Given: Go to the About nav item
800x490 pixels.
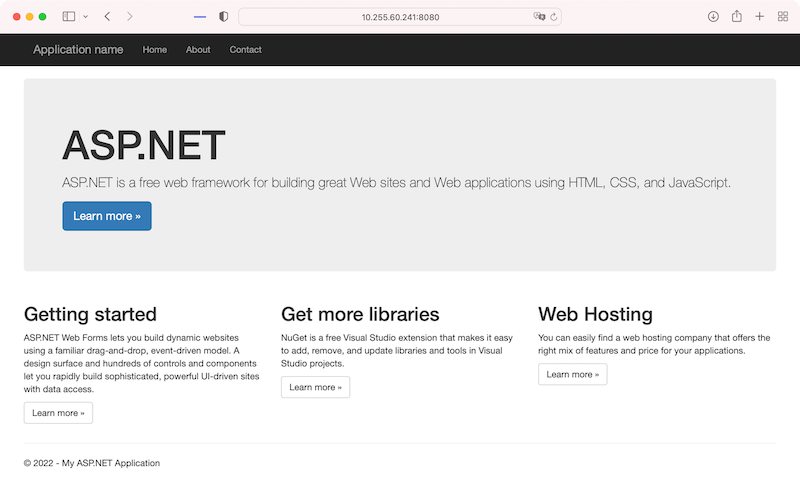Looking at the screenshot, I should tap(198, 50).
